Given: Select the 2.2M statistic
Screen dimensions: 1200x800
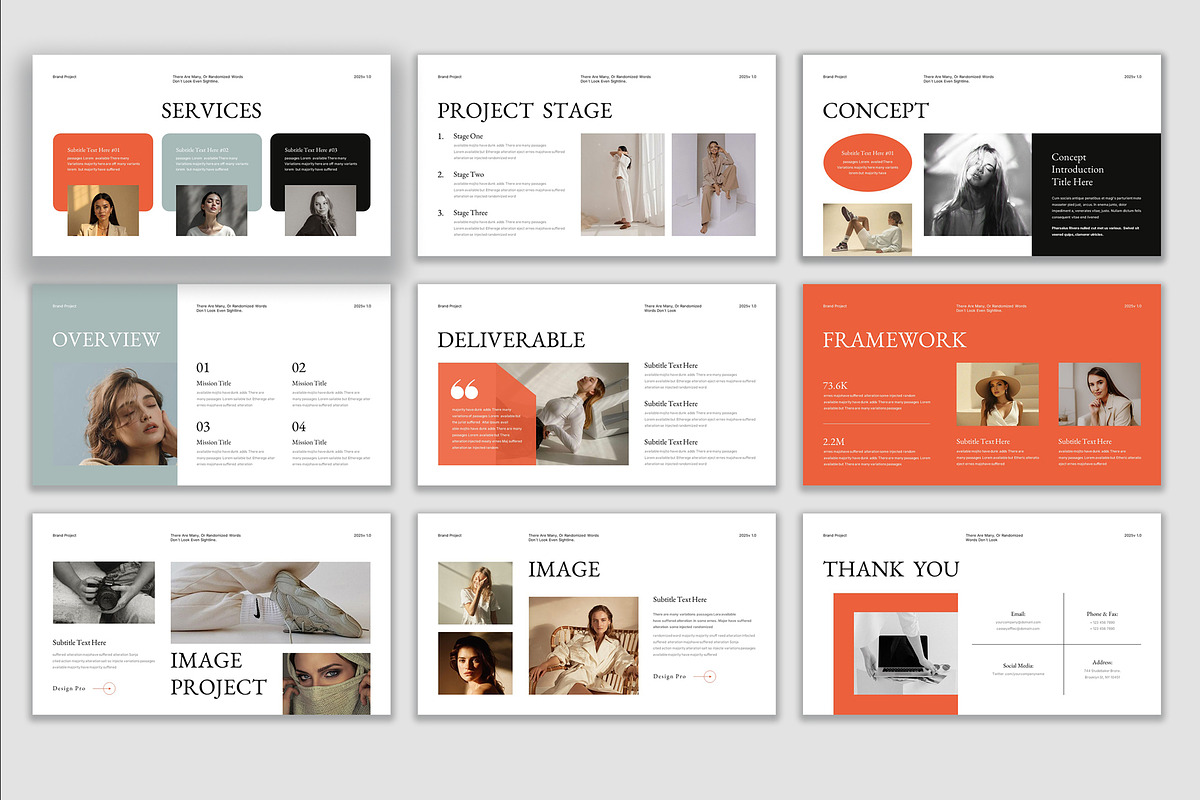Looking at the screenshot, I should (x=835, y=441).
